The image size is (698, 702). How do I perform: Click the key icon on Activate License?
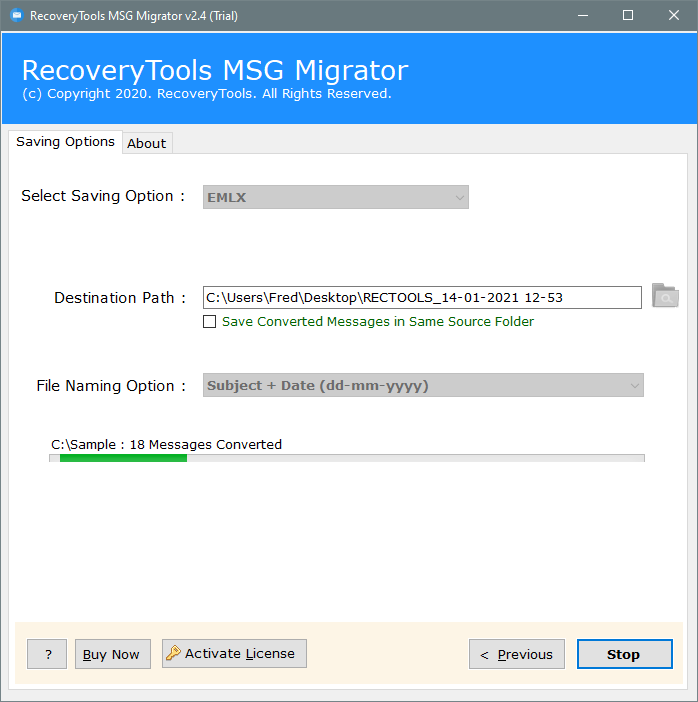pyautogui.click(x=173, y=653)
